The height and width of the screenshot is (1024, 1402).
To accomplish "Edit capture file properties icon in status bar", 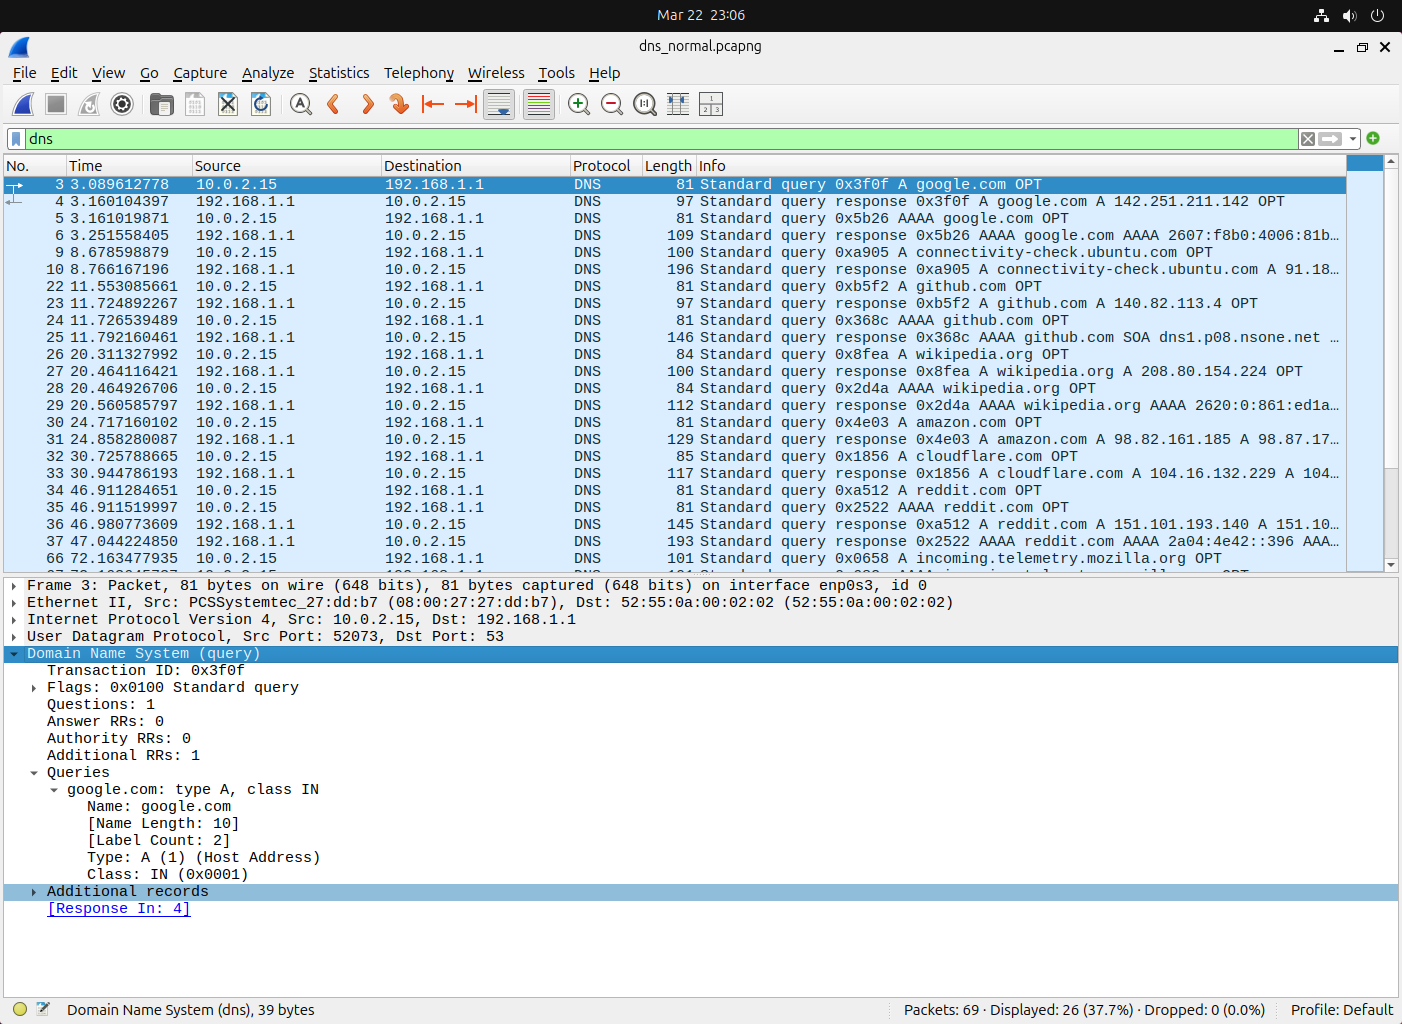I will coord(43,1010).
